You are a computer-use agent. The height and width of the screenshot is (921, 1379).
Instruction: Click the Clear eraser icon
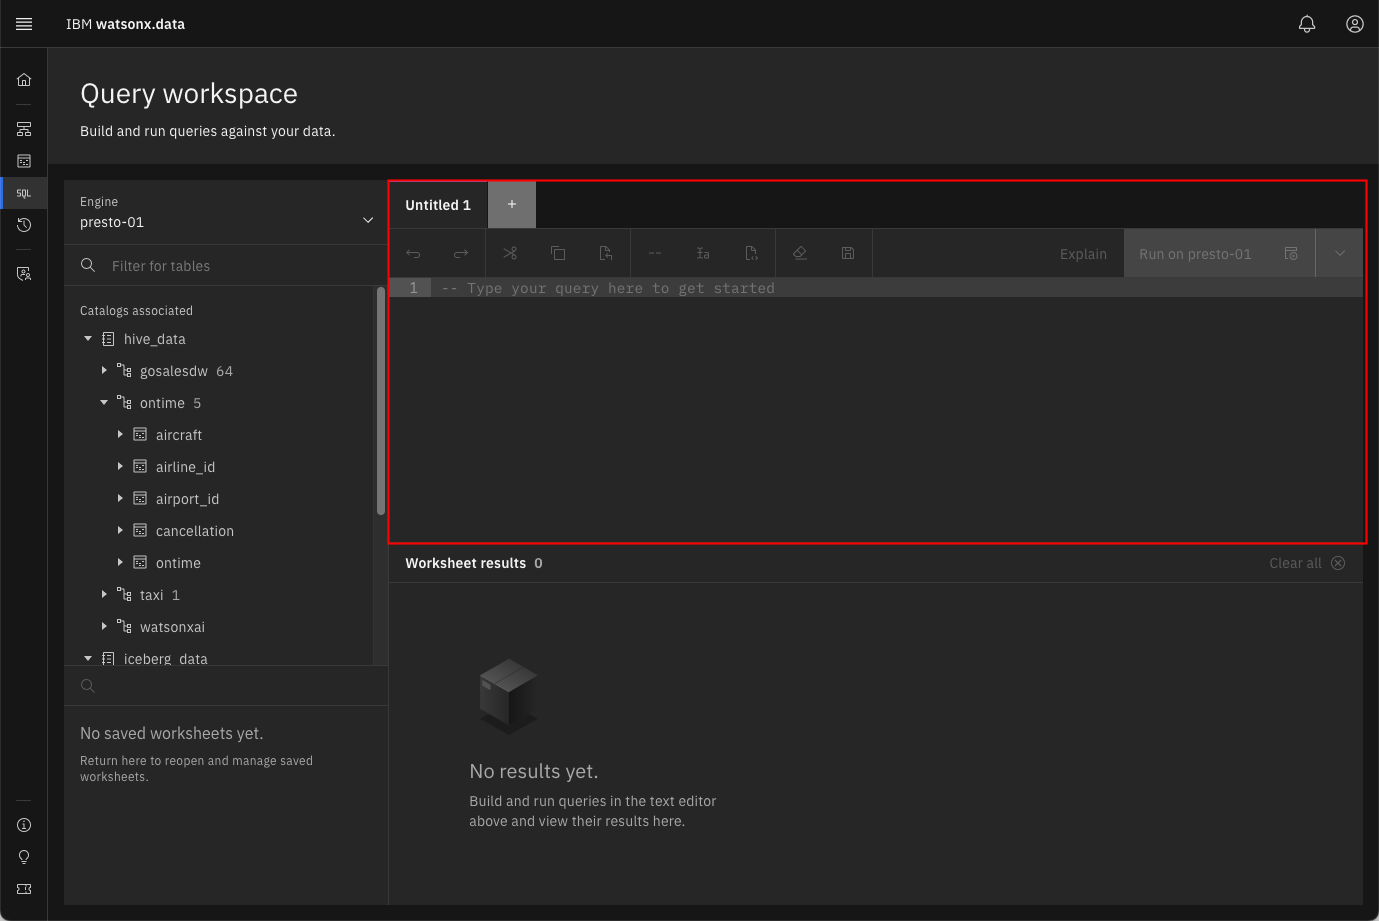800,254
